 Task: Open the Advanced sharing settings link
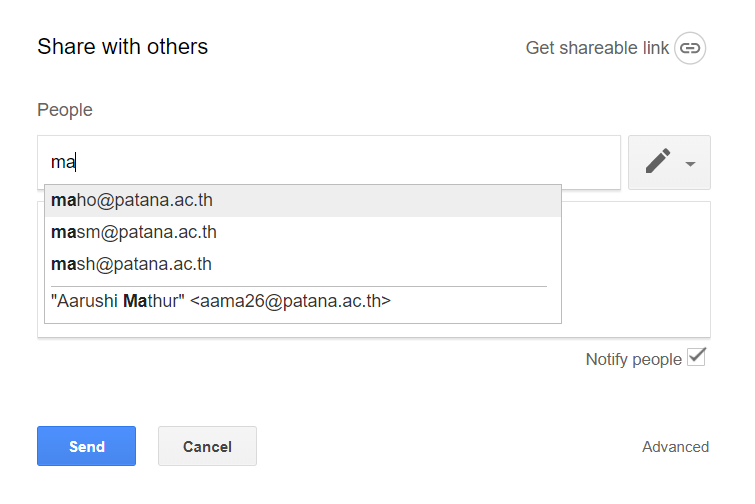click(675, 447)
